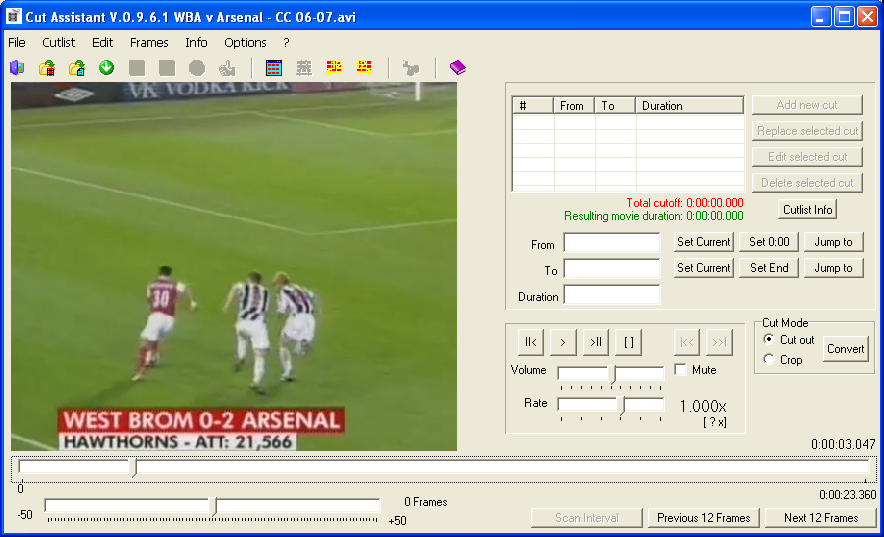The height and width of the screenshot is (537, 884).
Task: Click the green download cutlist arrow icon
Action: point(106,68)
